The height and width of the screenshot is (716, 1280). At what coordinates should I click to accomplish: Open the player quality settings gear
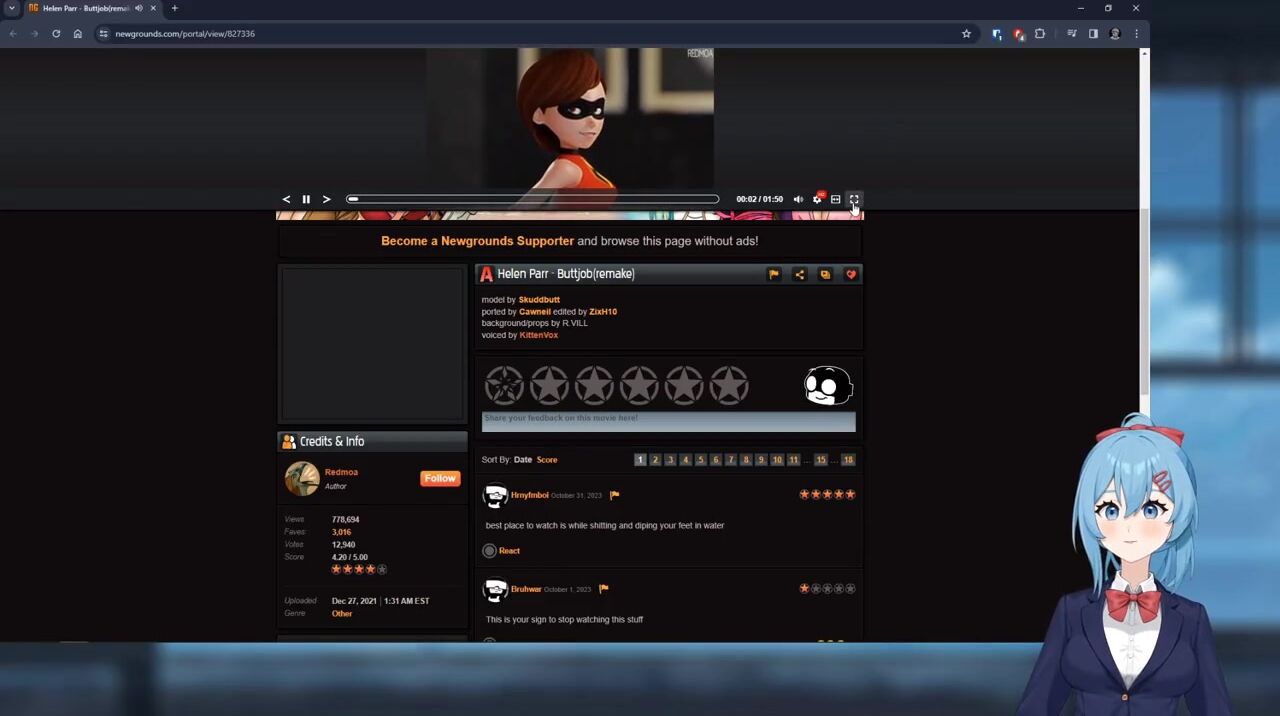(x=817, y=199)
